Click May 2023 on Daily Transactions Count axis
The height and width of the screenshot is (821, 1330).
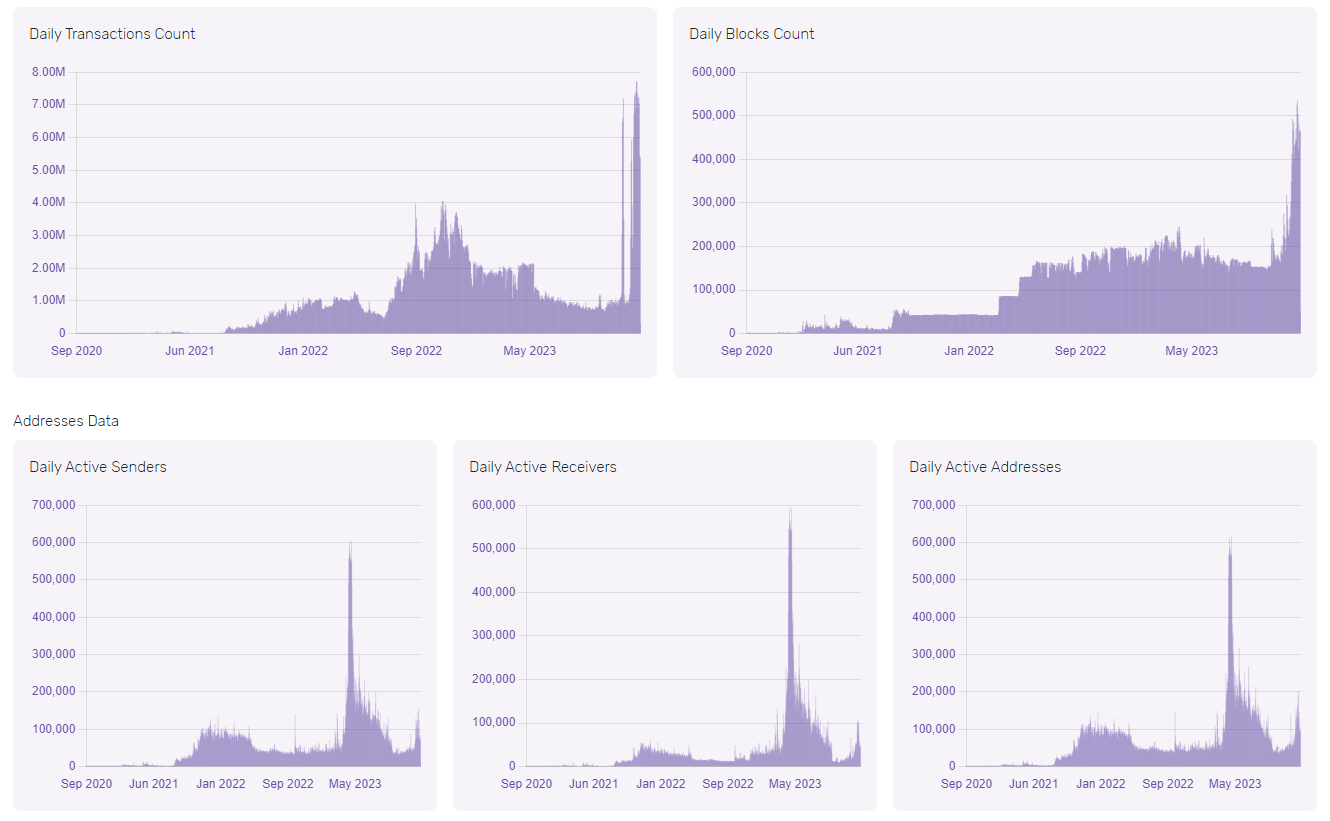point(529,351)
